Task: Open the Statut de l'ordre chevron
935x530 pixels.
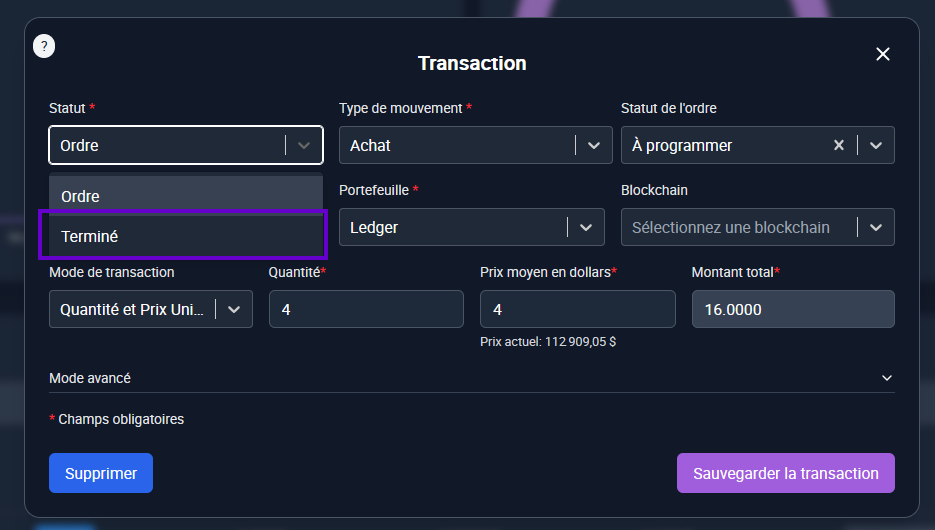Action: tap(876, 145)
